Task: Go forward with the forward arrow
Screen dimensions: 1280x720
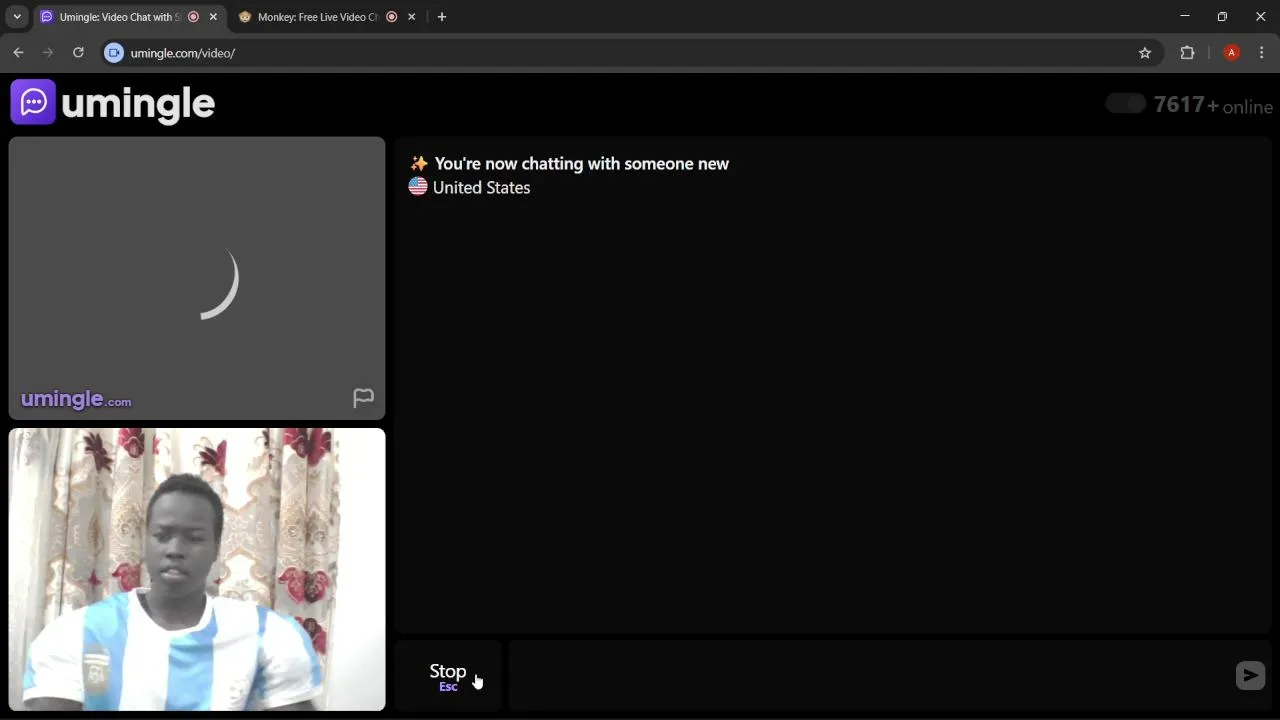Action: click(48, 53)
